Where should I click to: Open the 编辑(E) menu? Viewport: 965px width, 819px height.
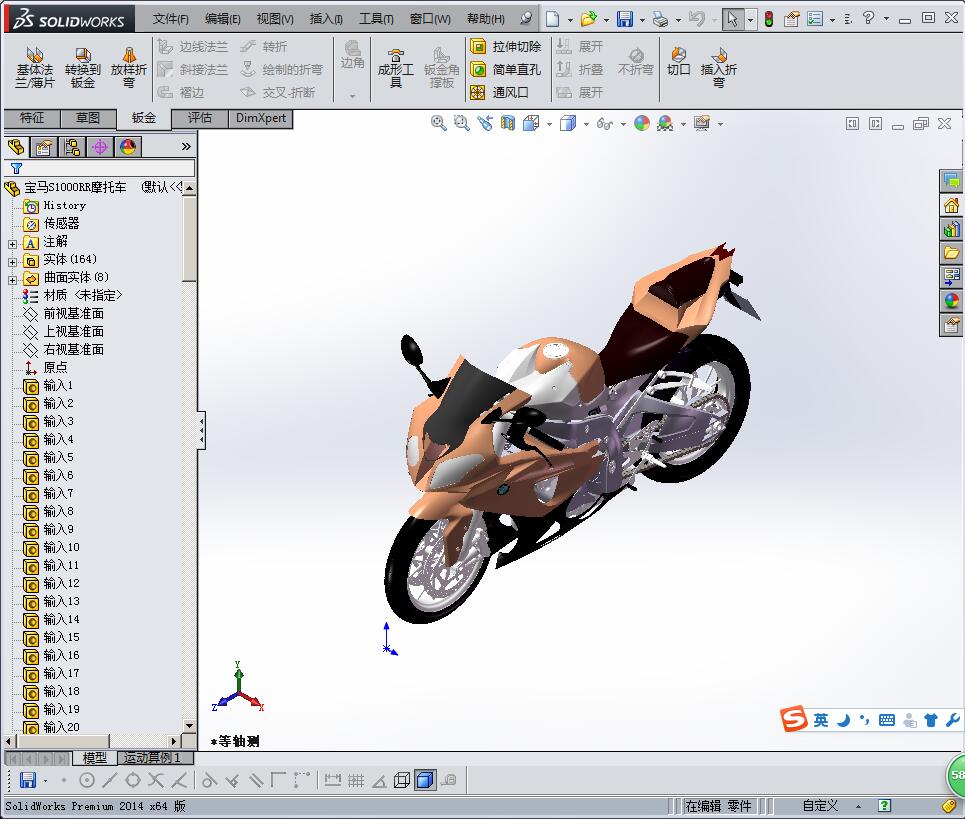[x=223, y=19]
